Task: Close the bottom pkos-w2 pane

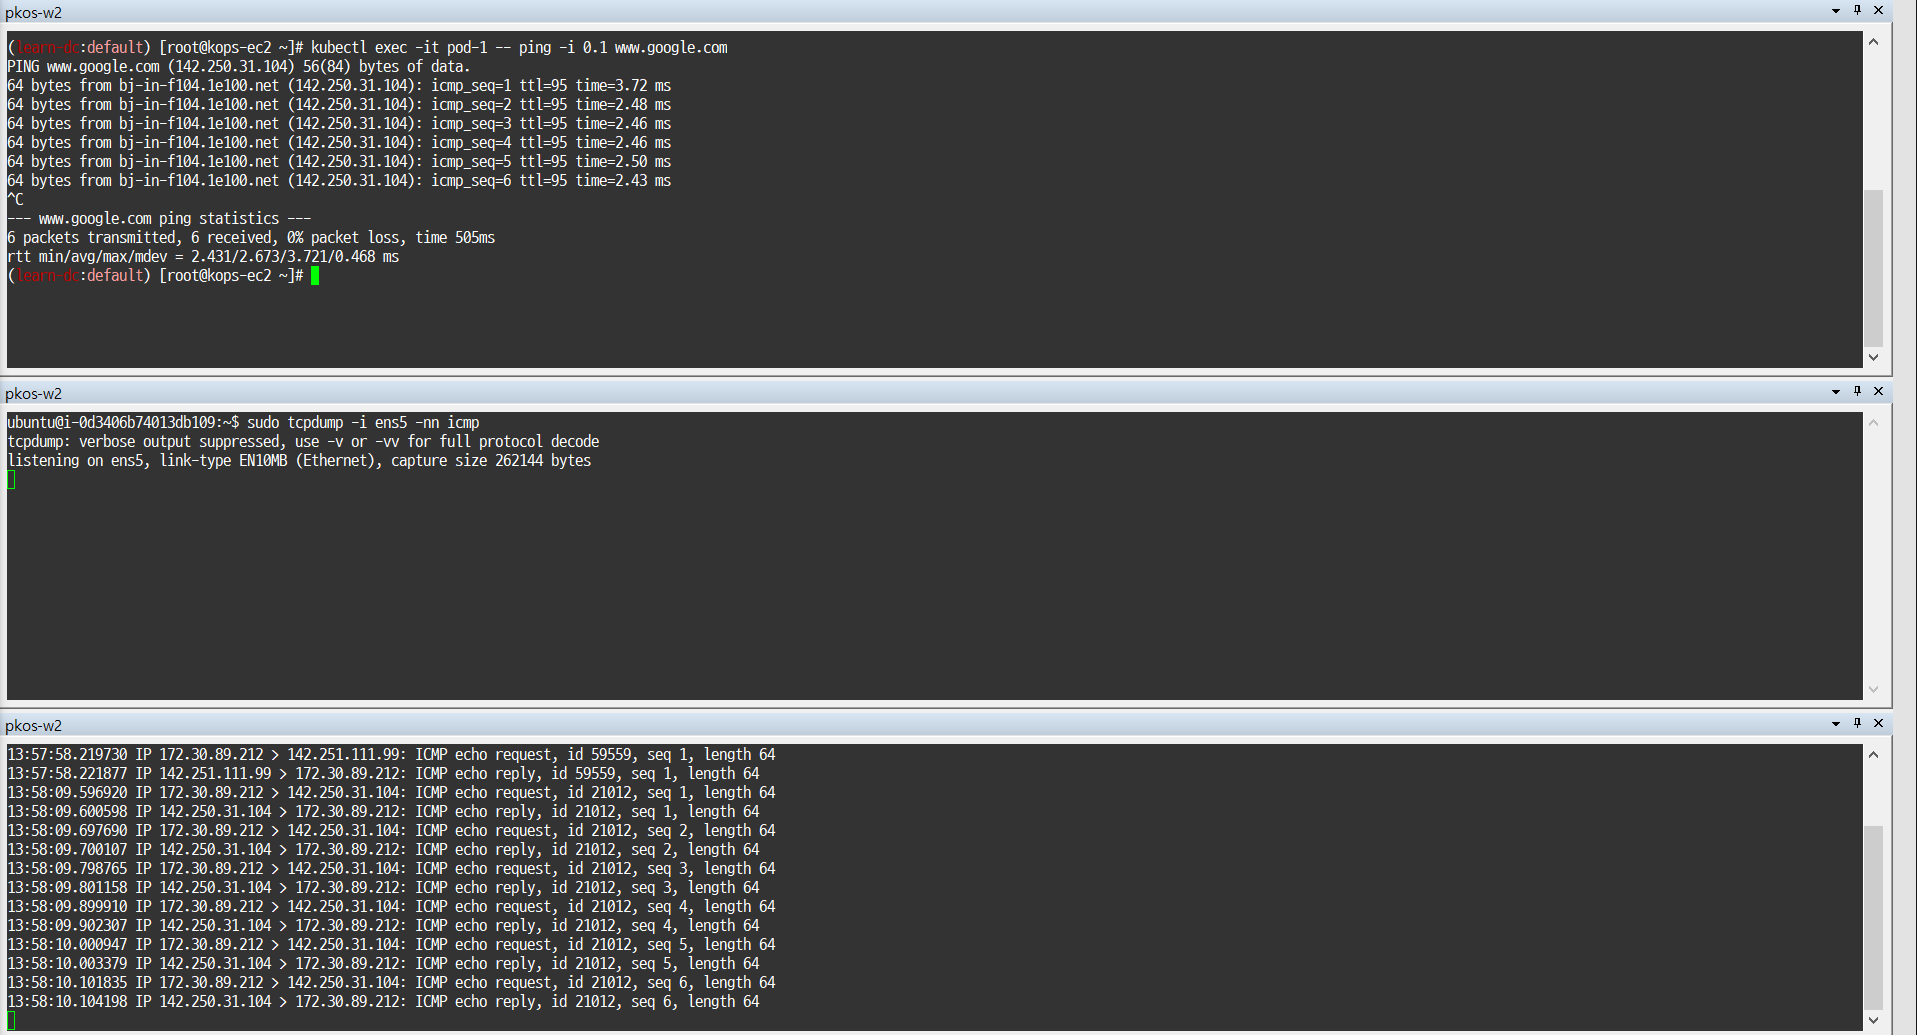Action: pos(1878,724)
